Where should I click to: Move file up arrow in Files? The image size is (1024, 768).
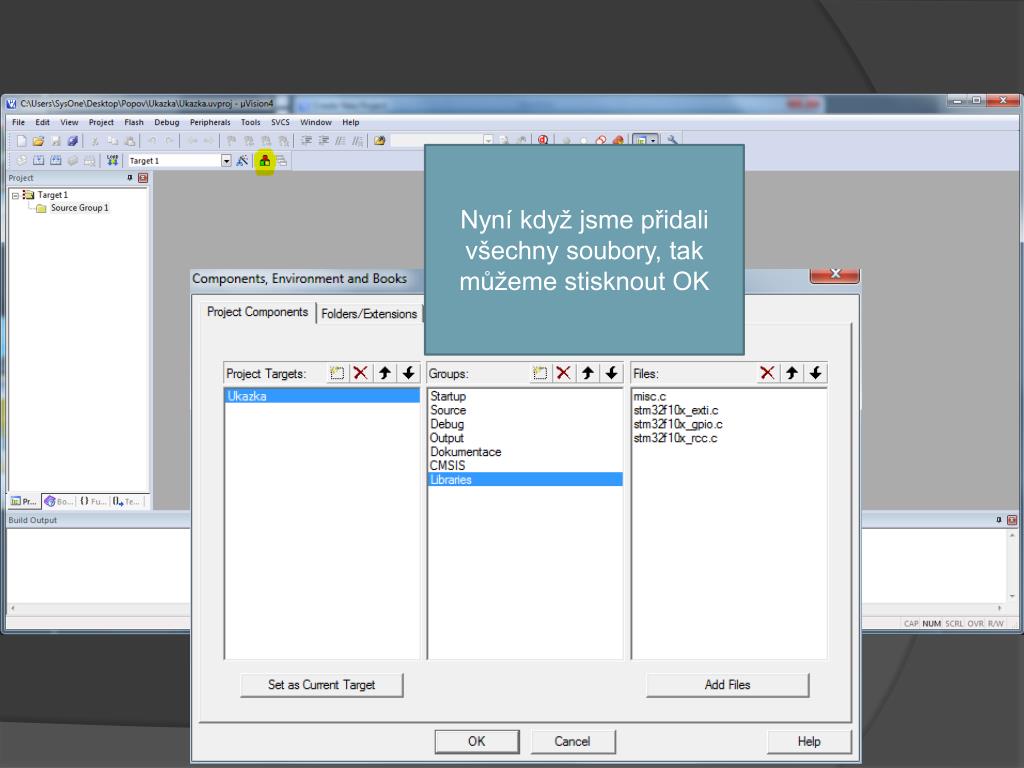[792, 373]
